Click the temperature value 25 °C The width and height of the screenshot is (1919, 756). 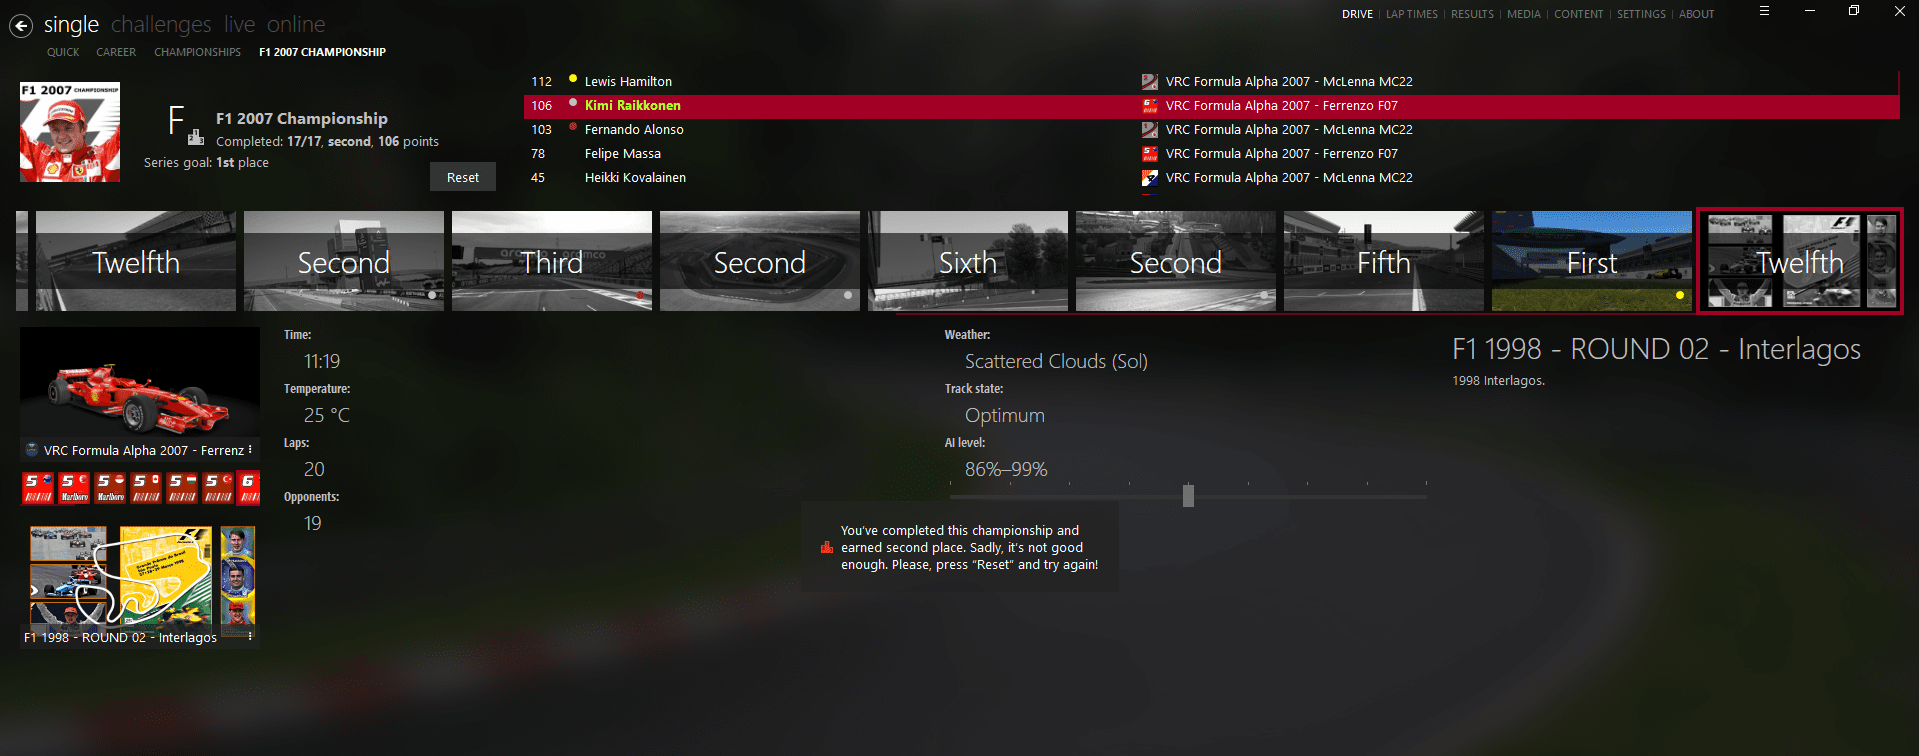[x=327, y=415]
